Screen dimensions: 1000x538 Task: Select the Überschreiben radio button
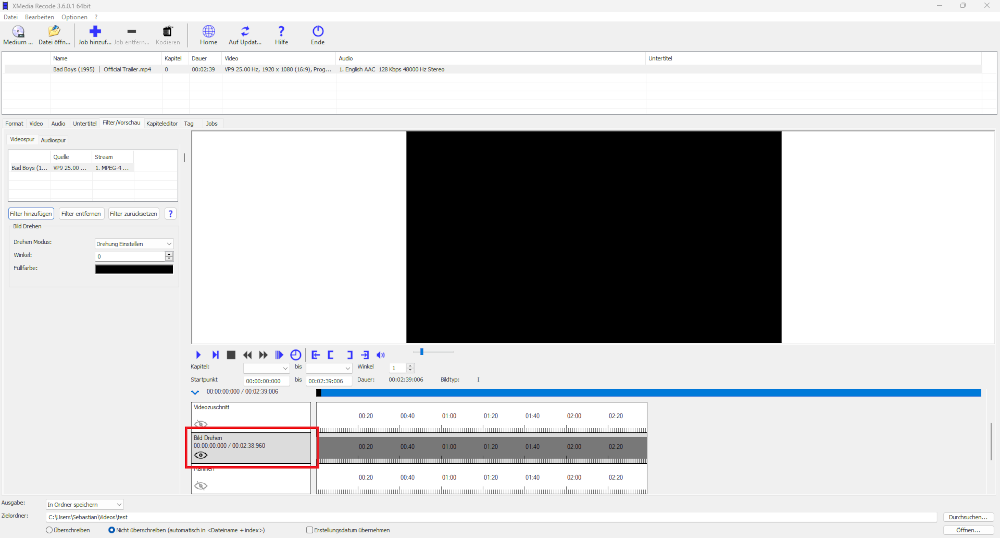(x=49, y=530)
